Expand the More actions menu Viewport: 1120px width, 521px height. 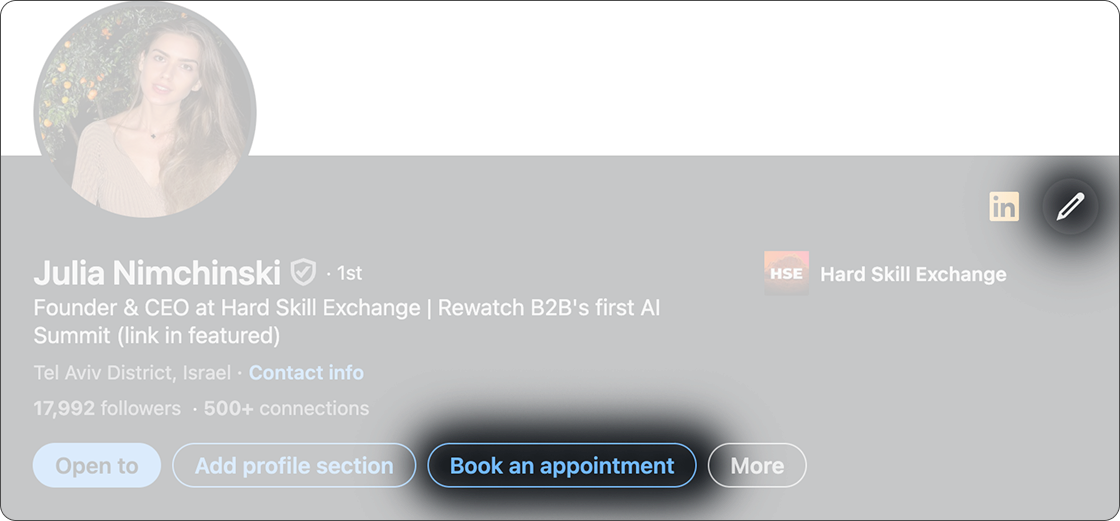click(x=757, y=466)
